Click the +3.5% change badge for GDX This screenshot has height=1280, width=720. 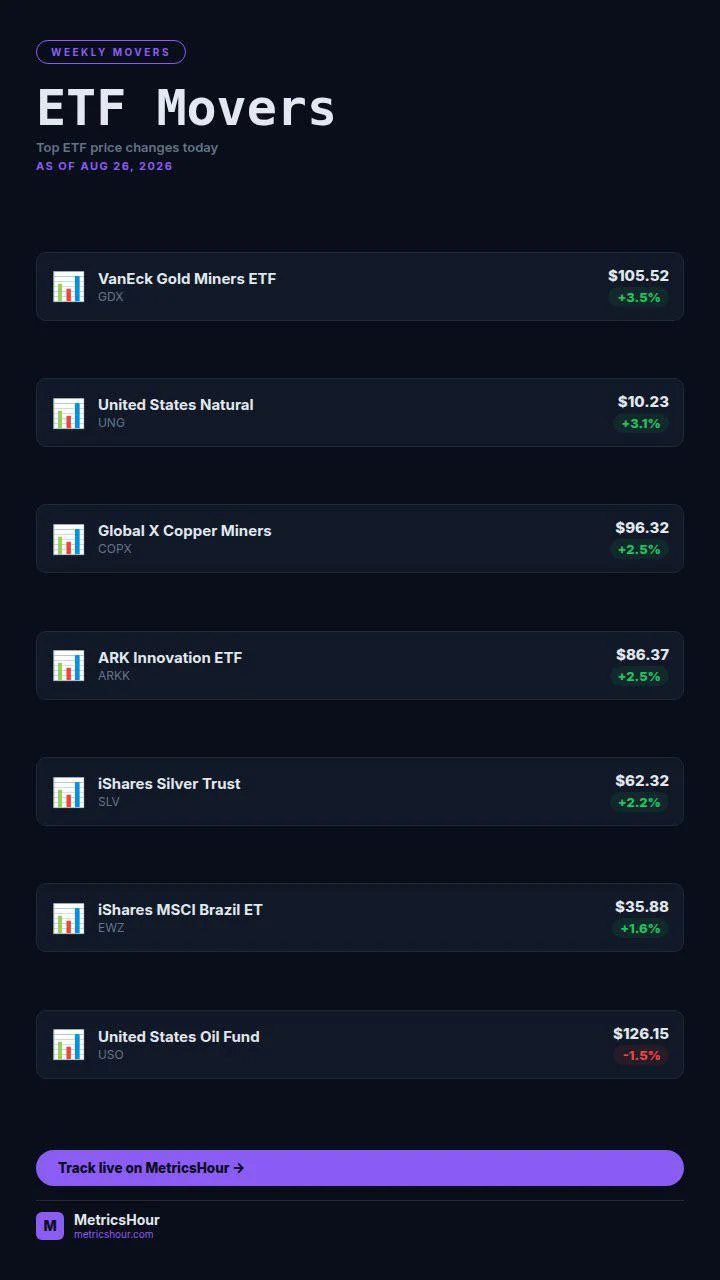coord(639,298)
